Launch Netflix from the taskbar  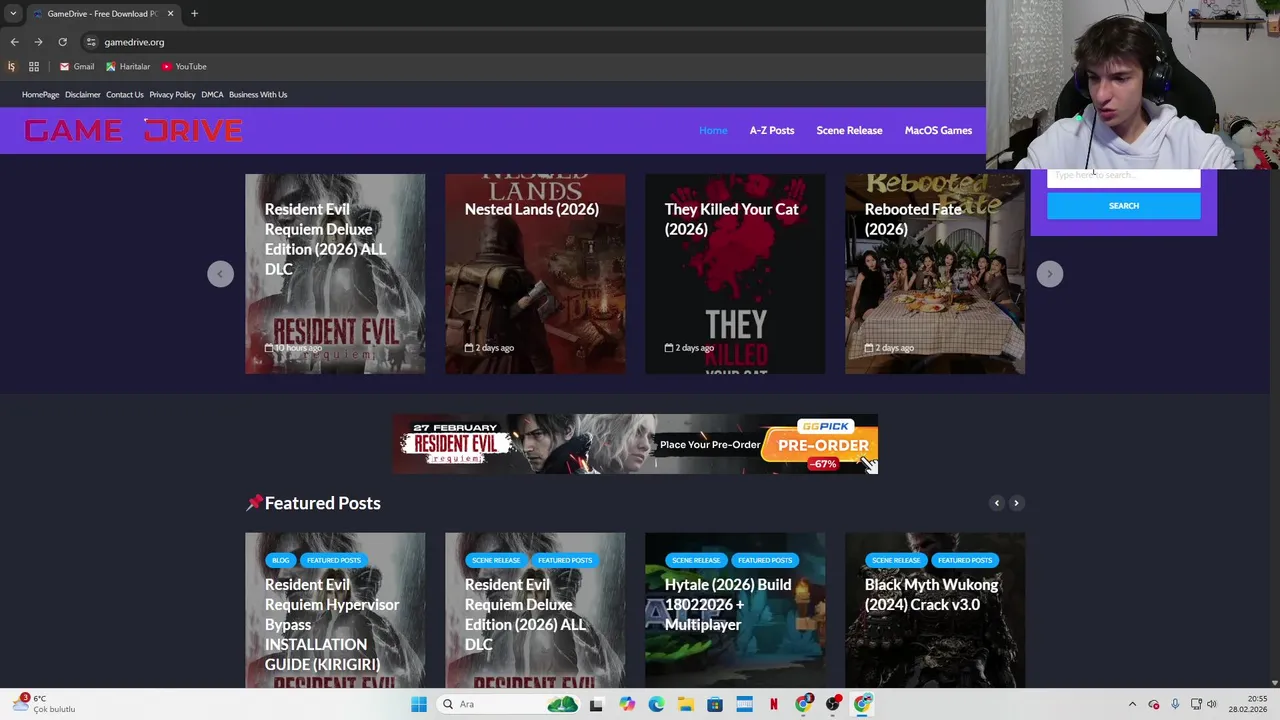tap(774, 704)
